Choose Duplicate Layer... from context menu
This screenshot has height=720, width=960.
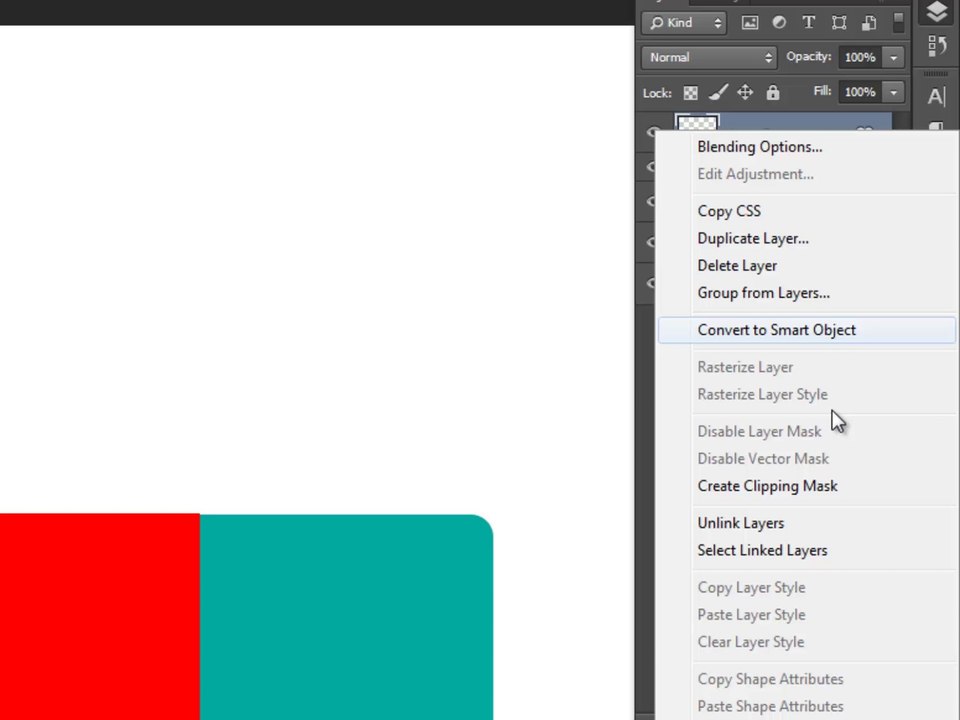[x=753, y=238]
